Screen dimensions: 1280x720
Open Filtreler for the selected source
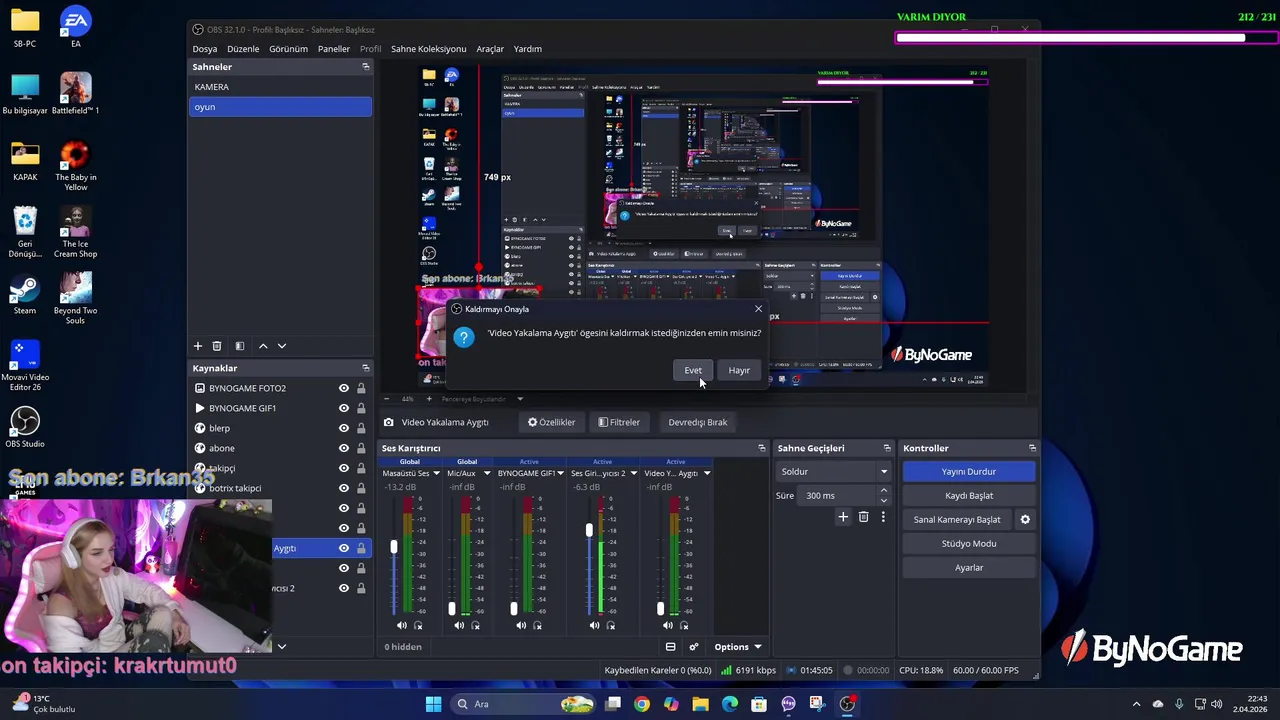coord(619,422)
